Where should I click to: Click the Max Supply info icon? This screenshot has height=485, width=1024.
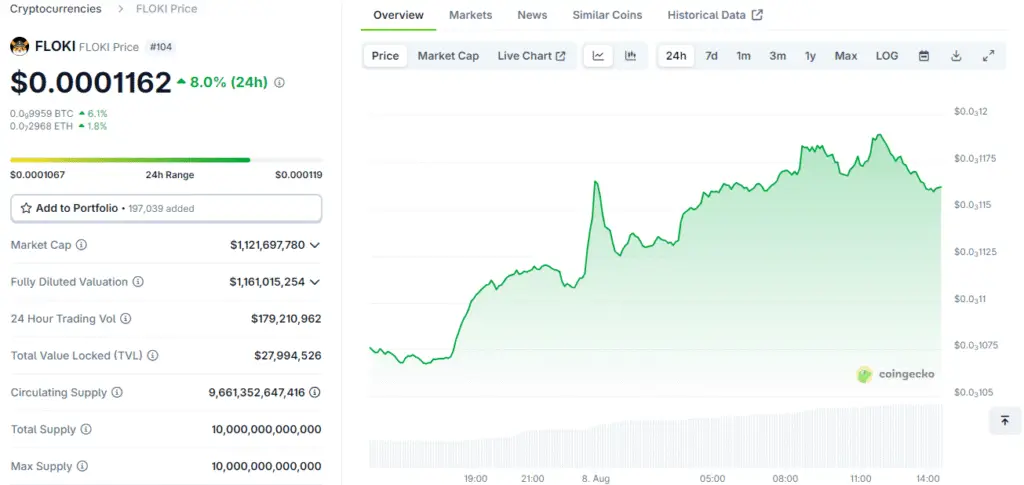tap(82, 466)
